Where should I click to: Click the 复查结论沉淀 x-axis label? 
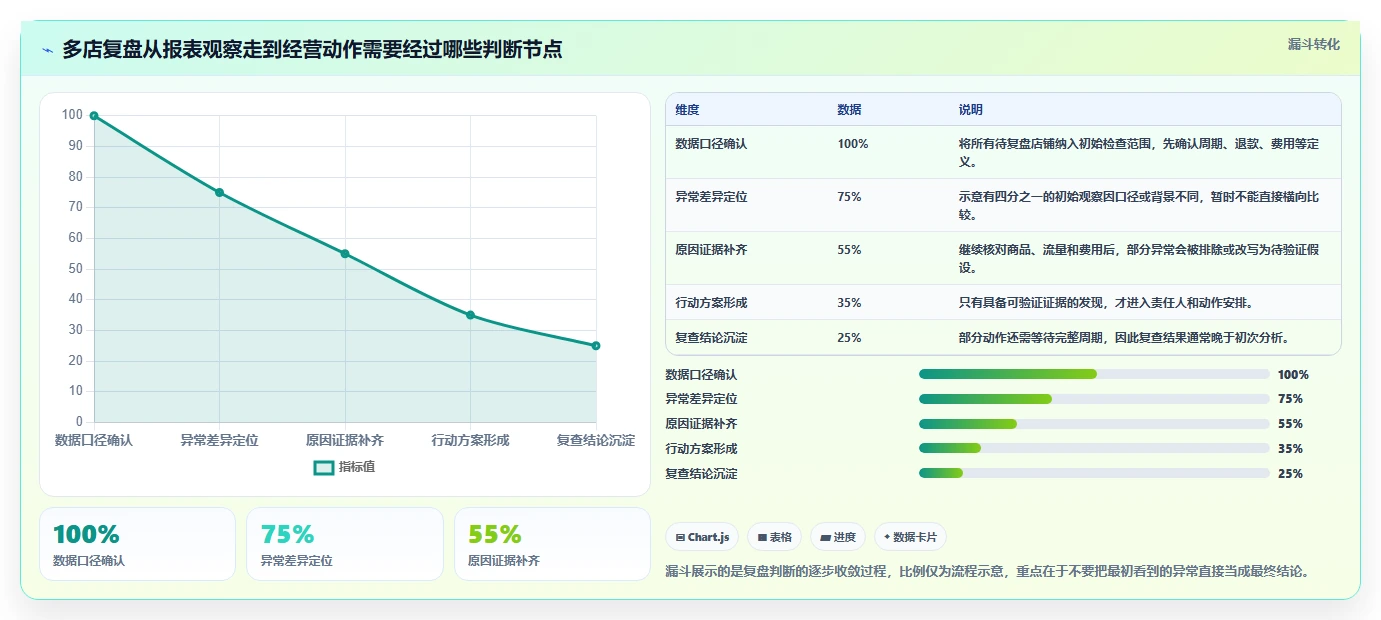pos(596,440)
